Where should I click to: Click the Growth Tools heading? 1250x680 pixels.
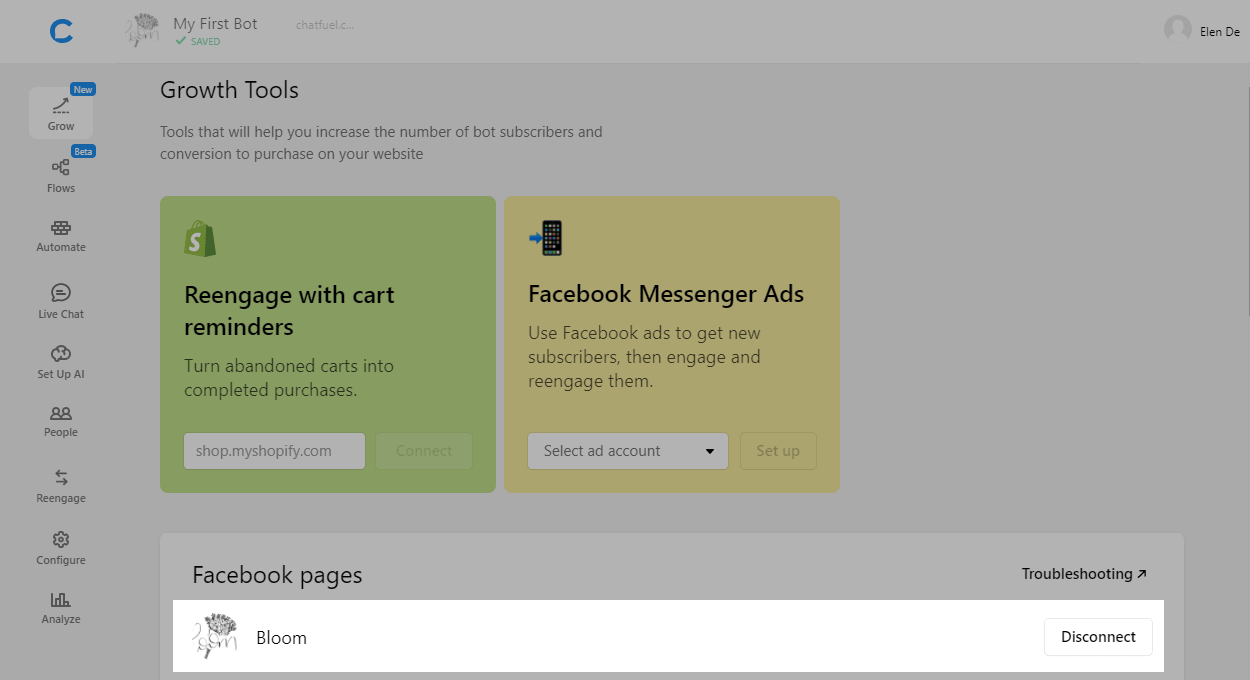(229, 90)
